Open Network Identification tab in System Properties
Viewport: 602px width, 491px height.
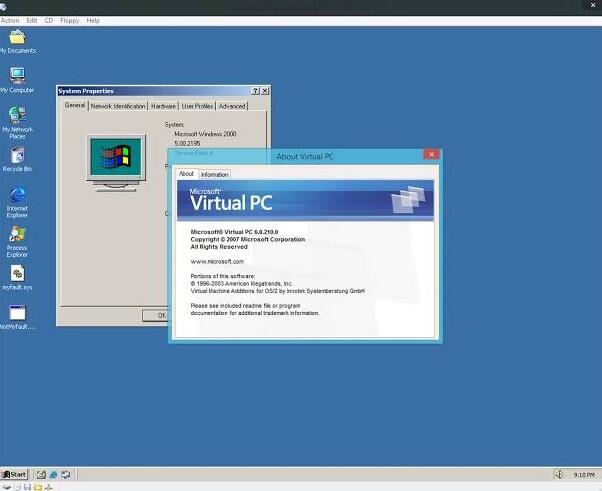(118, 106)
